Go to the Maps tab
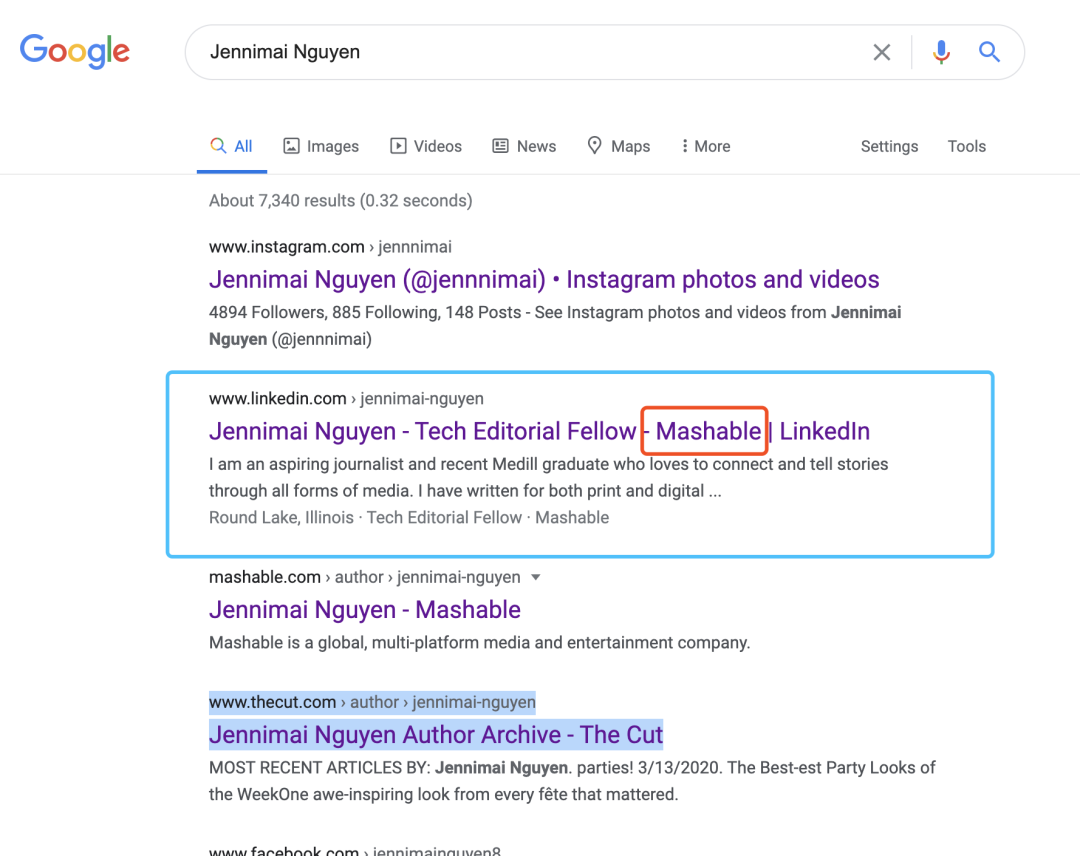This screenshot has width=1080, height=856. pos(618,146)
